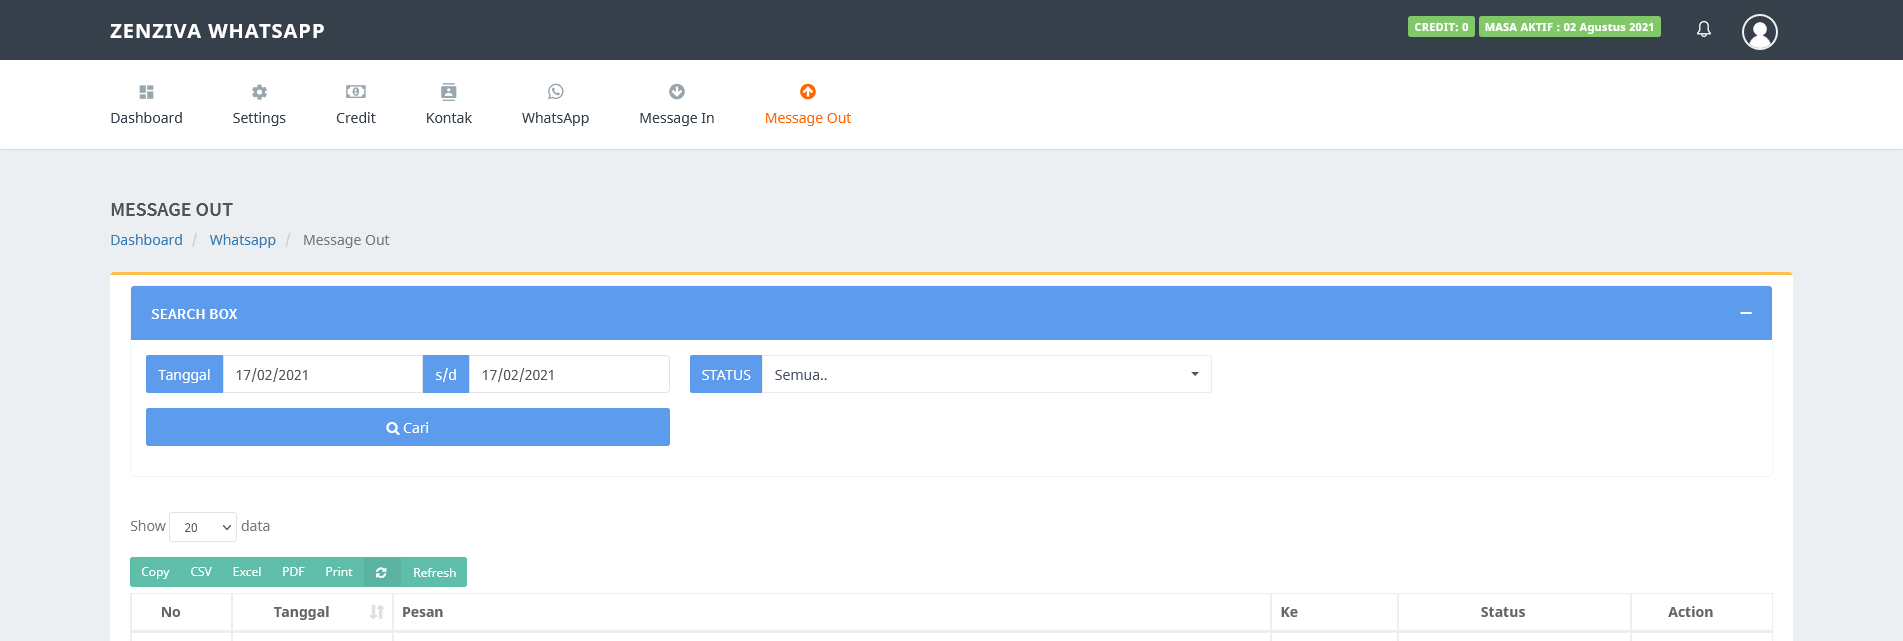This screenshot has height=641, width=1903.
Task: Click the Credit money icon
Action: 356,92
